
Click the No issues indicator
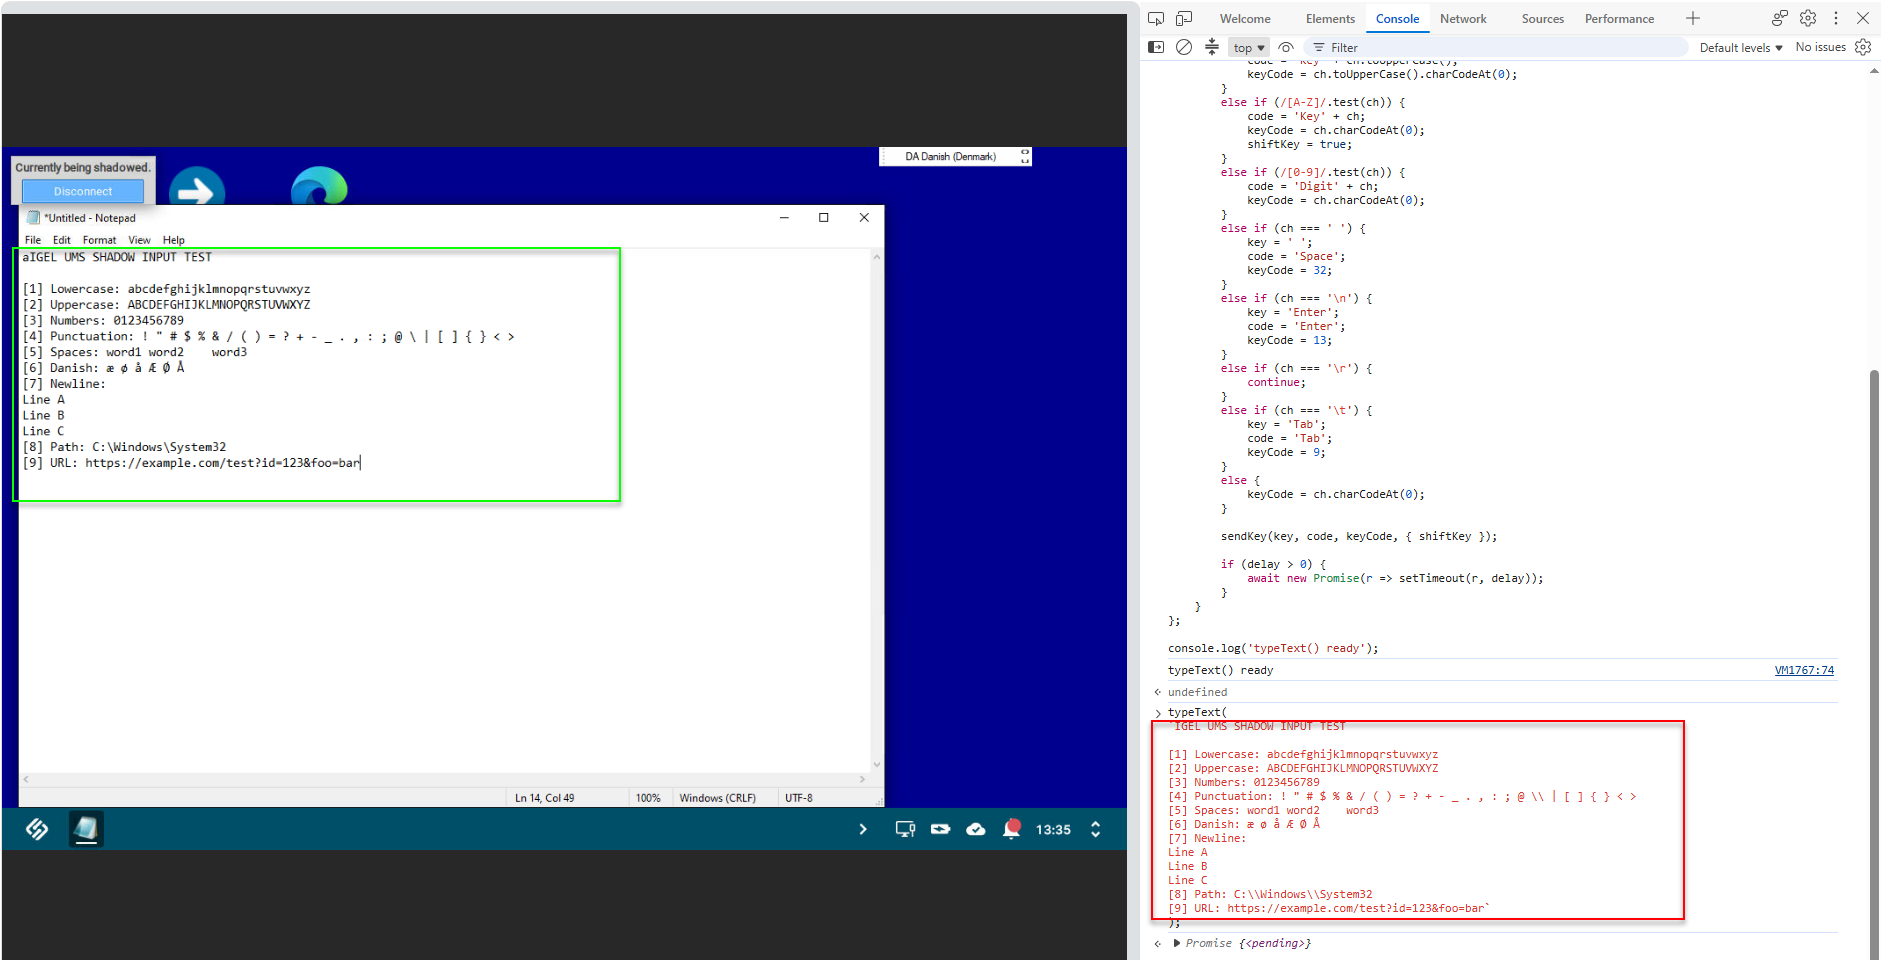pyautogui.click(x=1820, y=47)
